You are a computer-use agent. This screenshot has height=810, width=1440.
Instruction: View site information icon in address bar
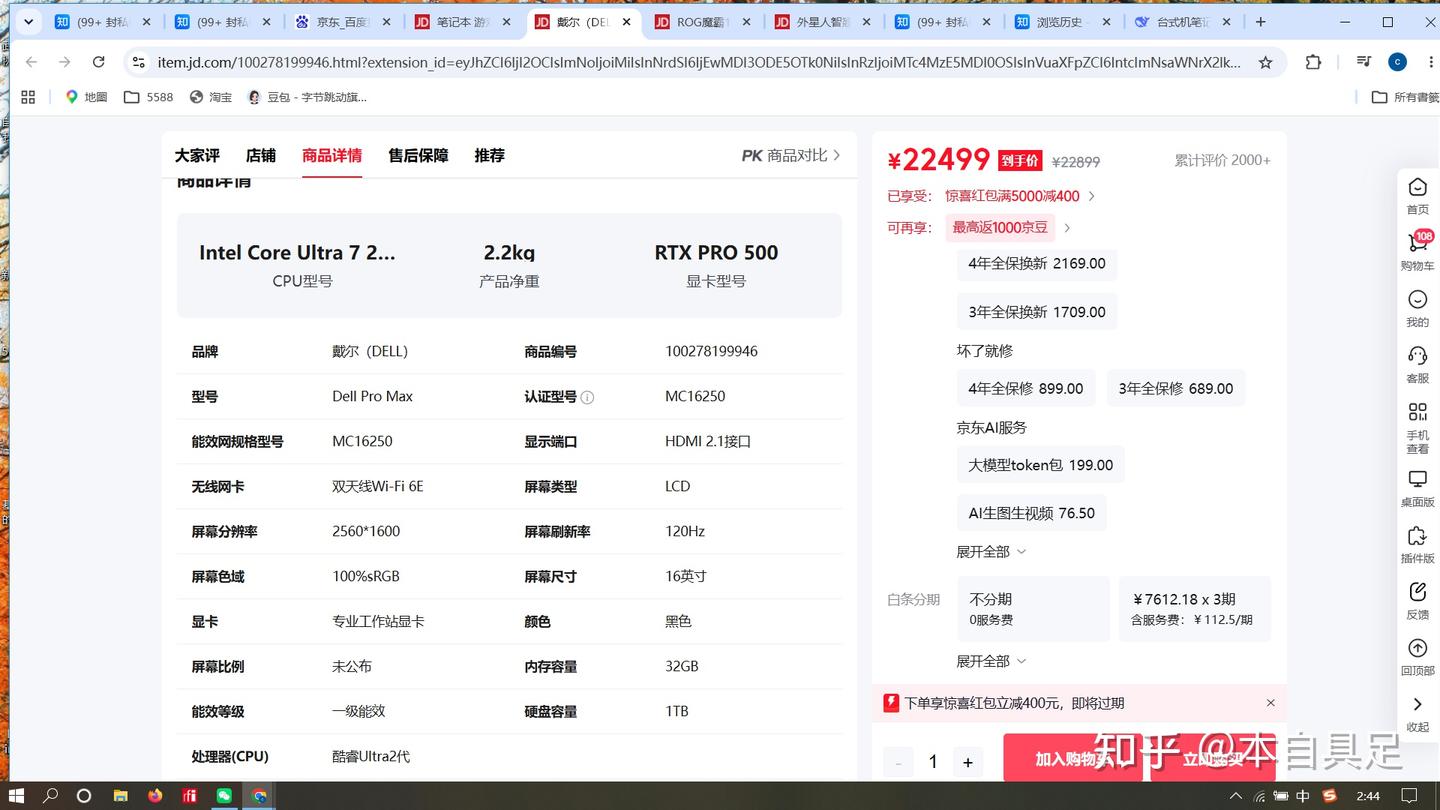click(x=139, y=62)
